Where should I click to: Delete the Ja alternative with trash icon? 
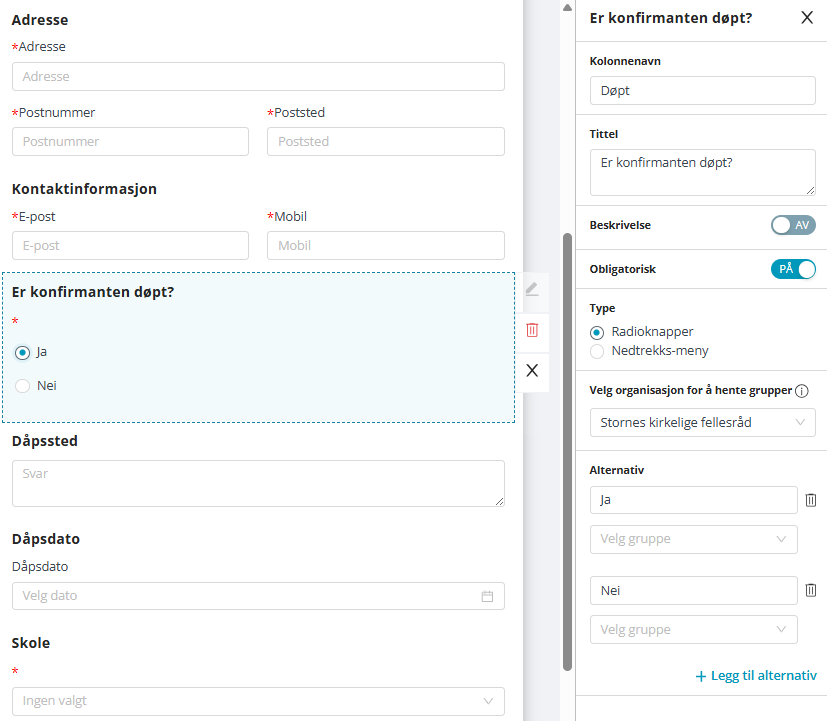[x=811, y=500]
